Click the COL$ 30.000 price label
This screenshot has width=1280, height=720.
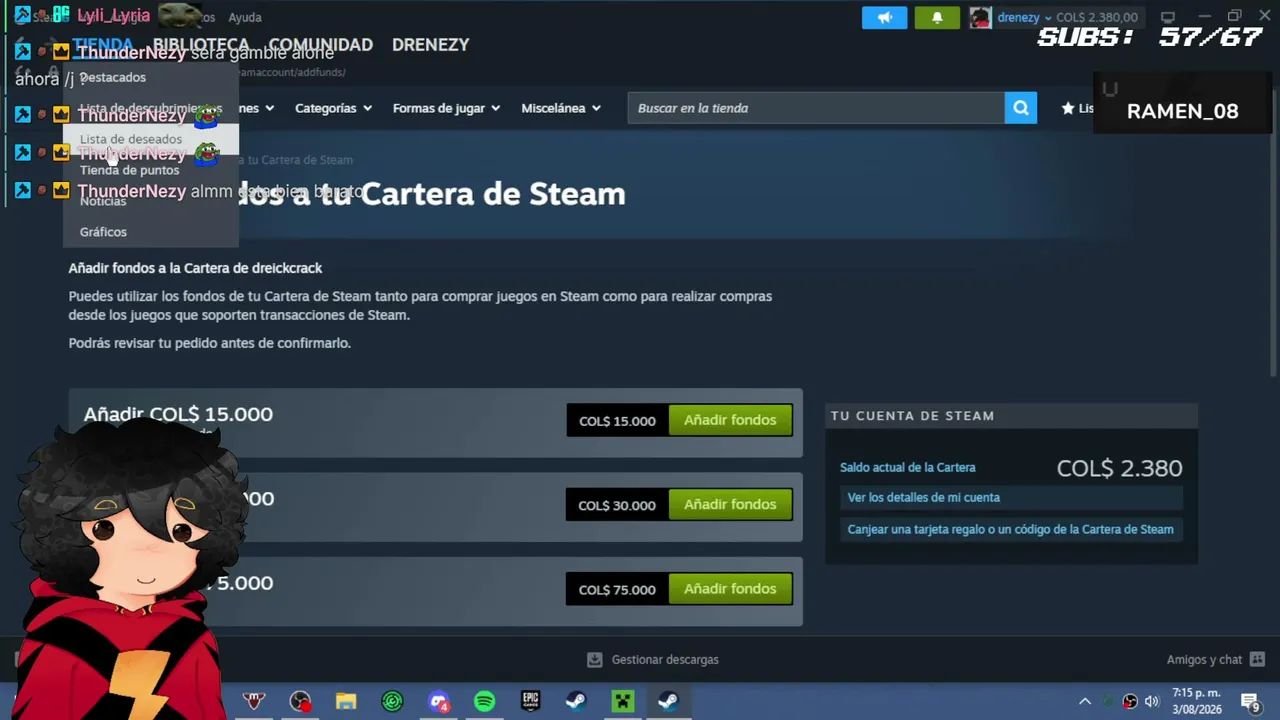(x=617, y=505)
